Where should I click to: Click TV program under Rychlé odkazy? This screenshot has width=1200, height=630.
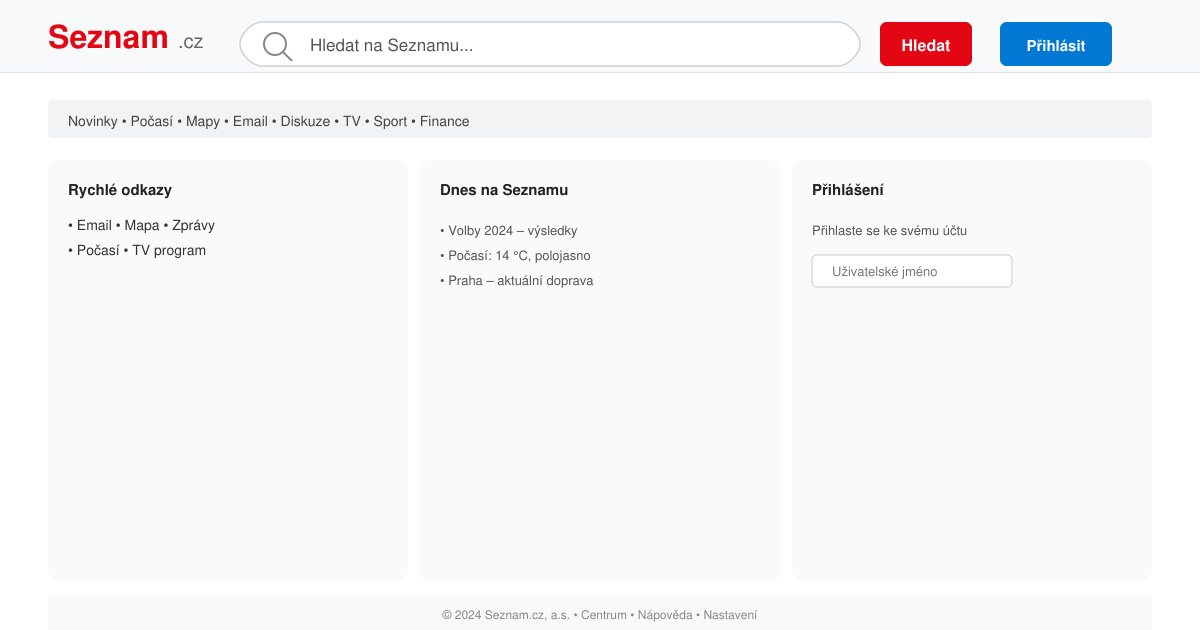pyautogui.click(x=169, y=250)
